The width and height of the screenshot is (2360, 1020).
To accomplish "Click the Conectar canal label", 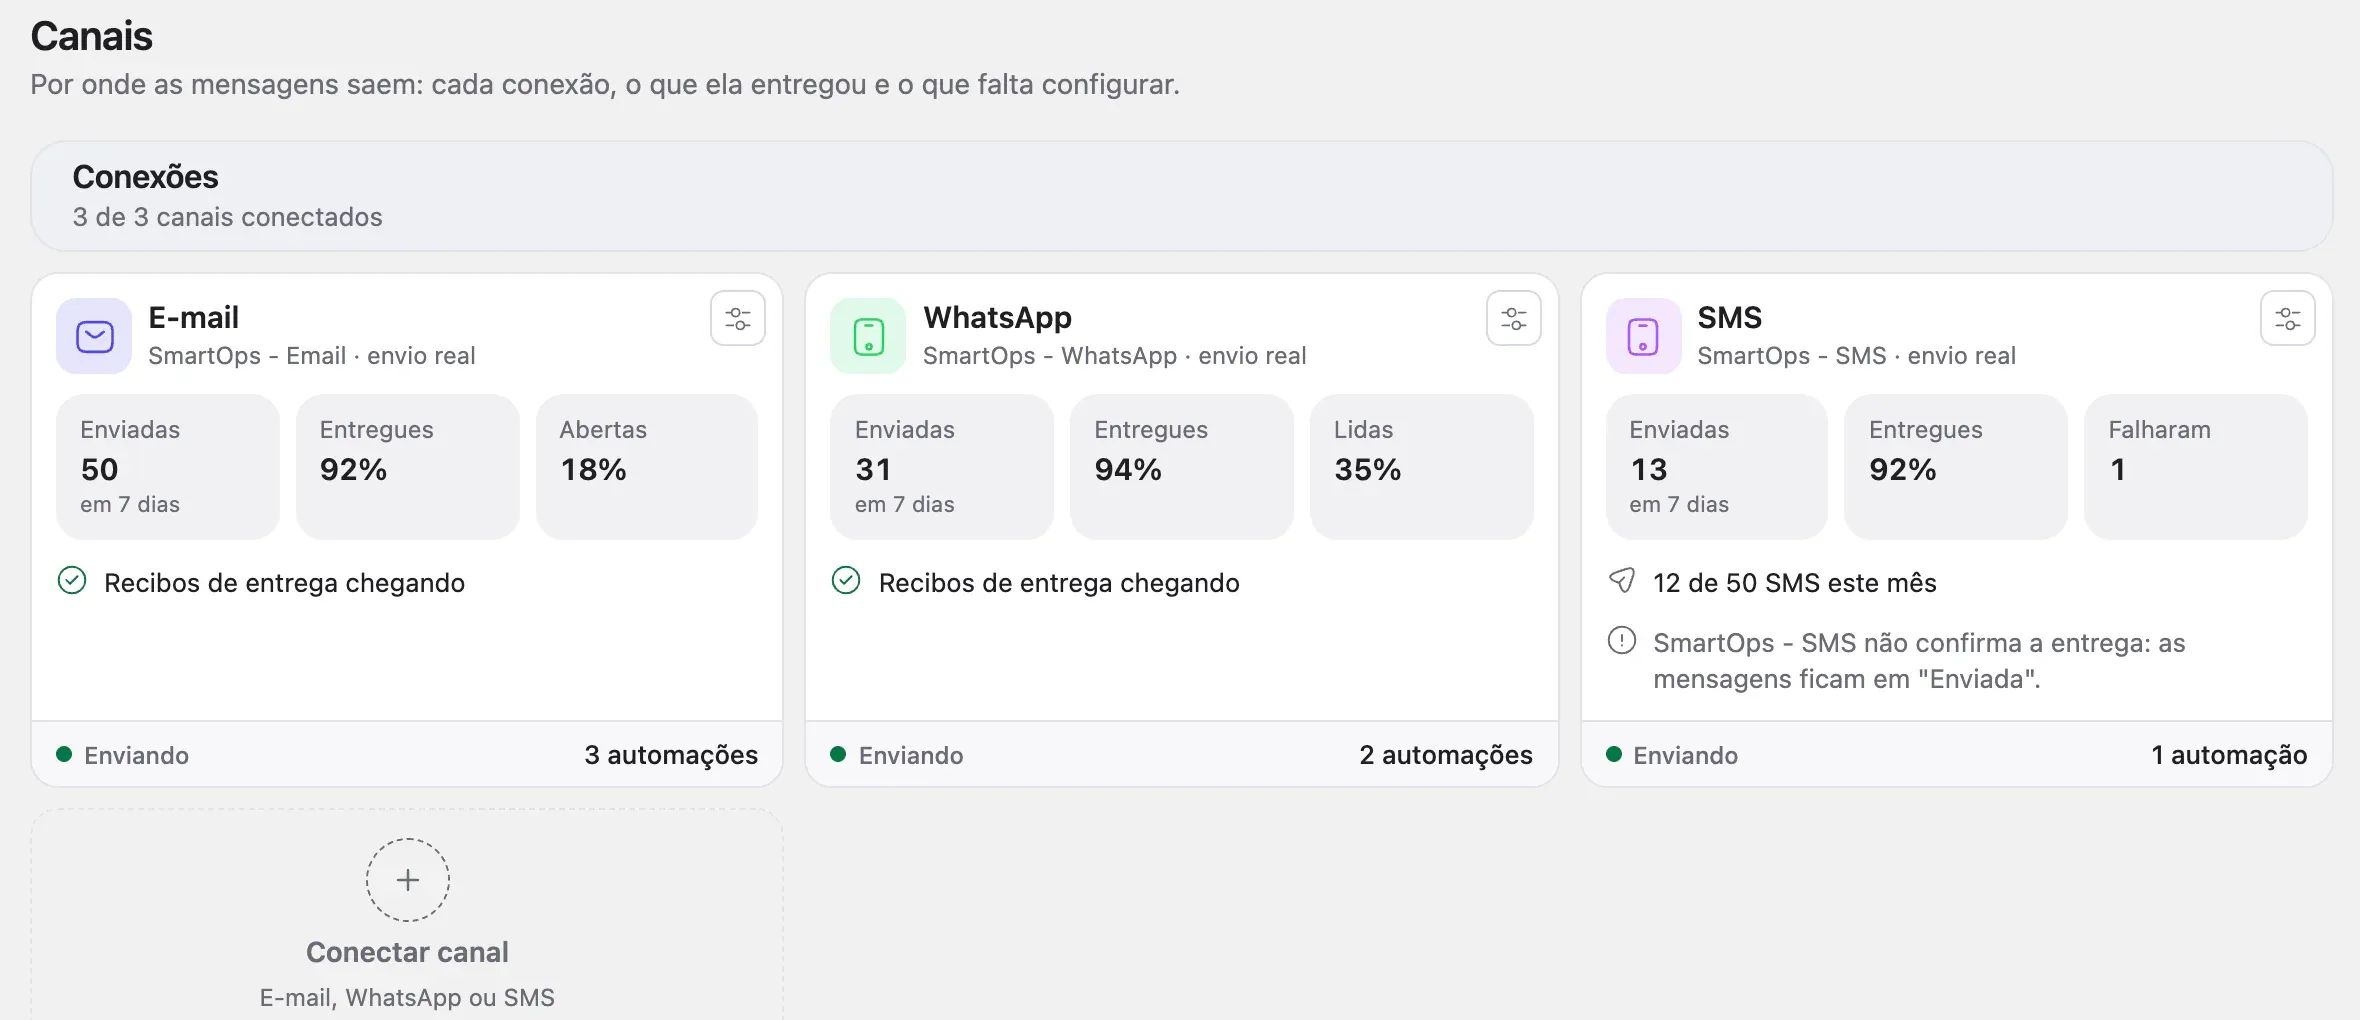I will coord(407,952).
